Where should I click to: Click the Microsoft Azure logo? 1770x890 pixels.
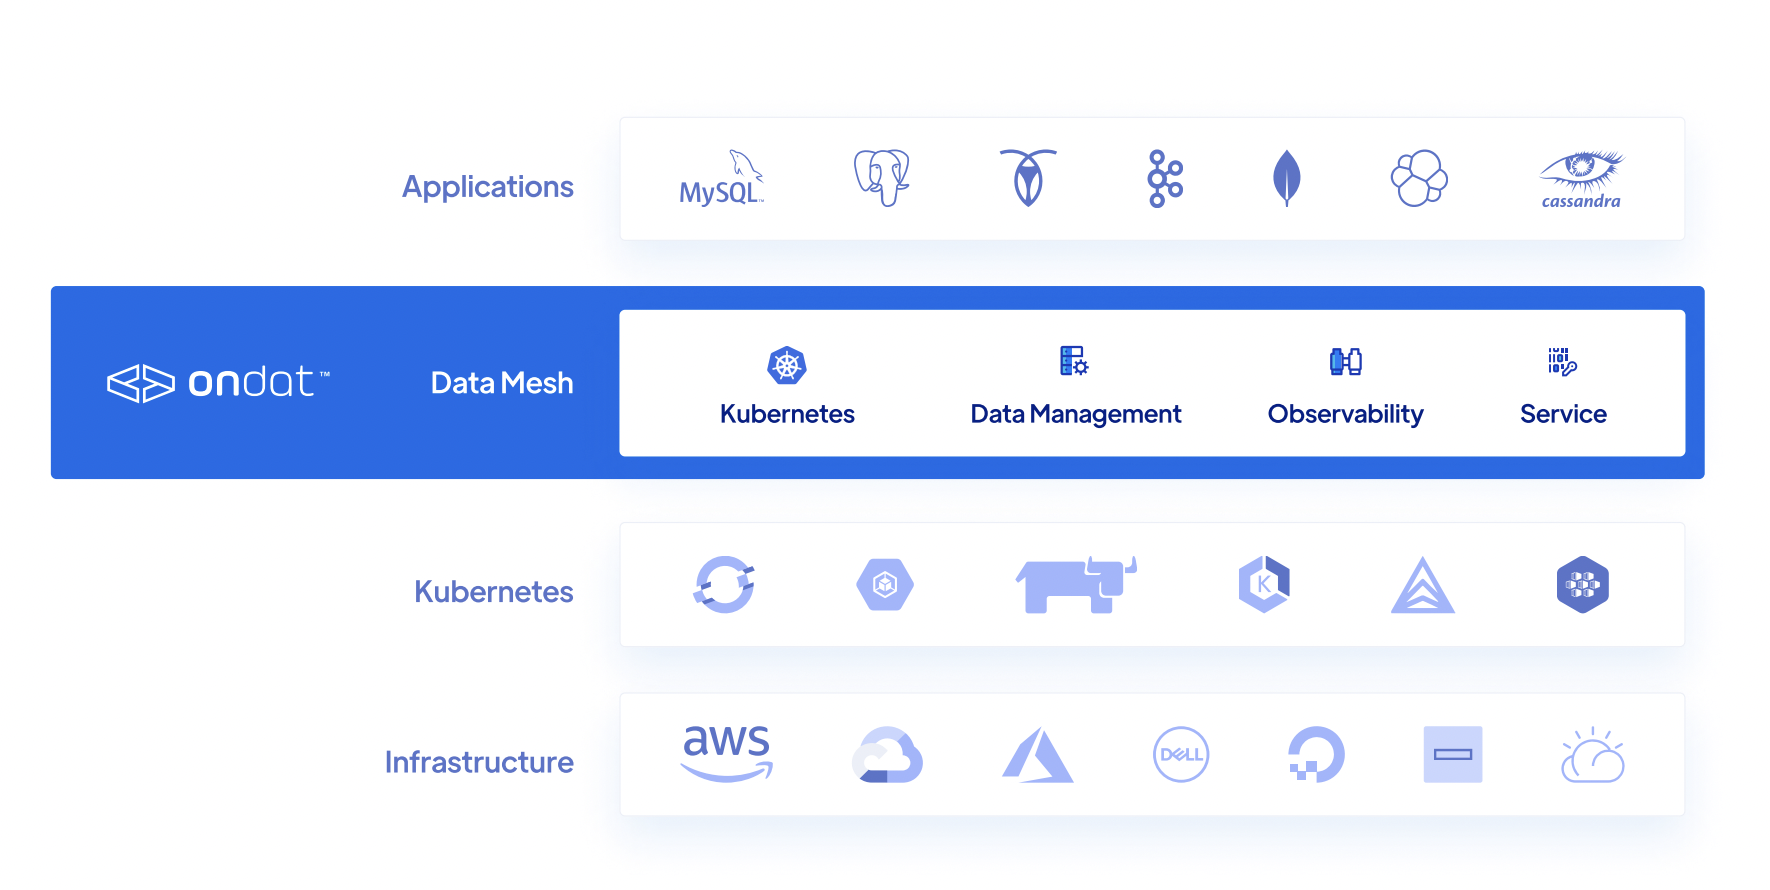coord(1038,755)
